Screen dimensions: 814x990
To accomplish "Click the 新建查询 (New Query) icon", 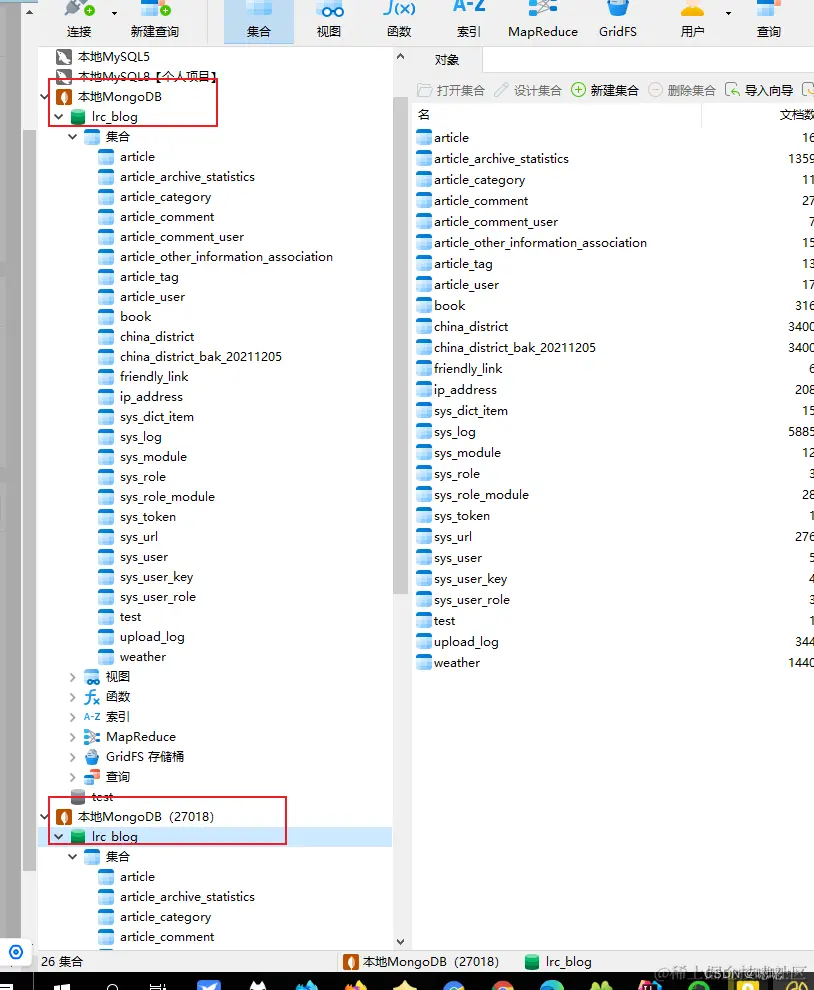I will (155, 19).
